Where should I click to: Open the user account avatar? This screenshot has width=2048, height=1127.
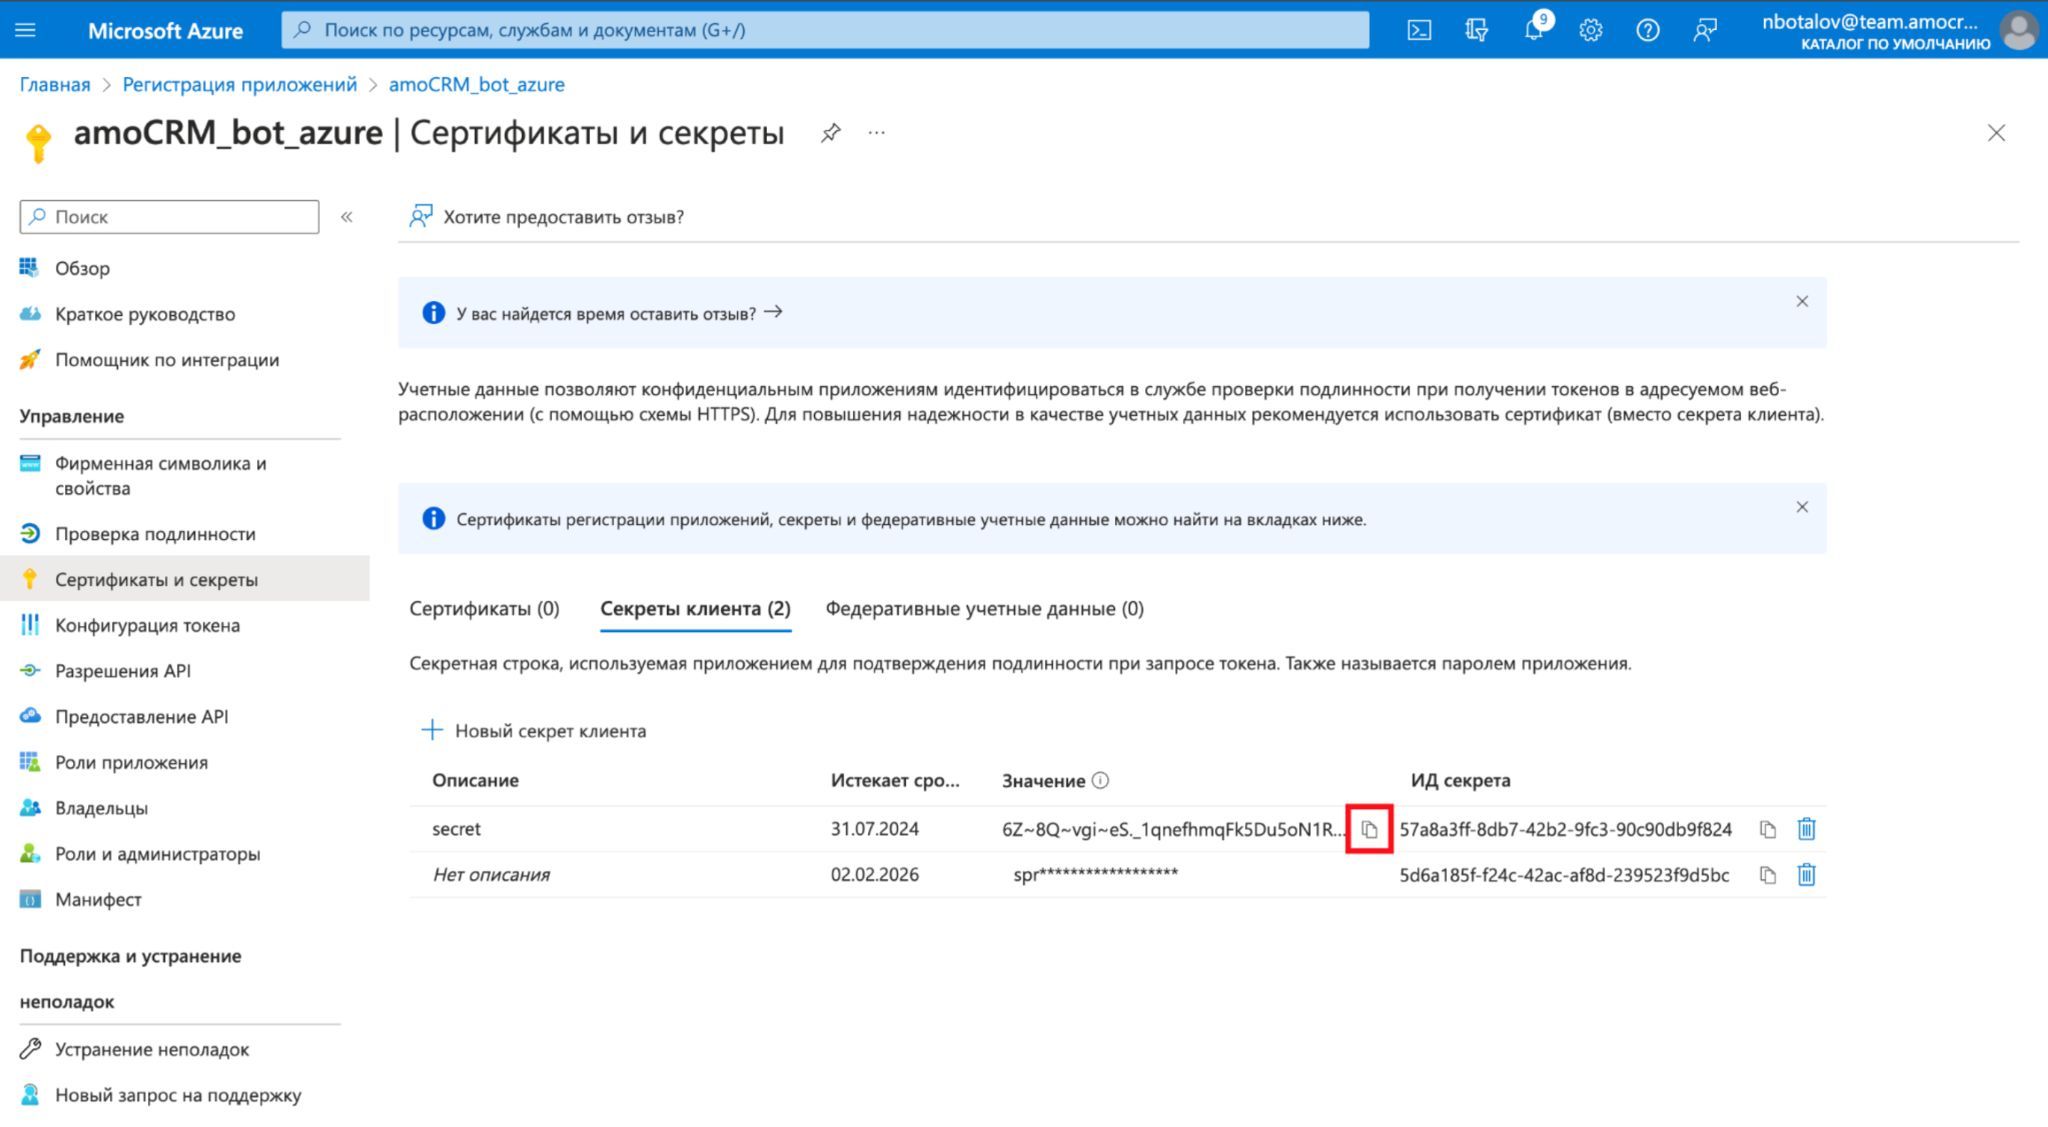tap(2019, 30)
